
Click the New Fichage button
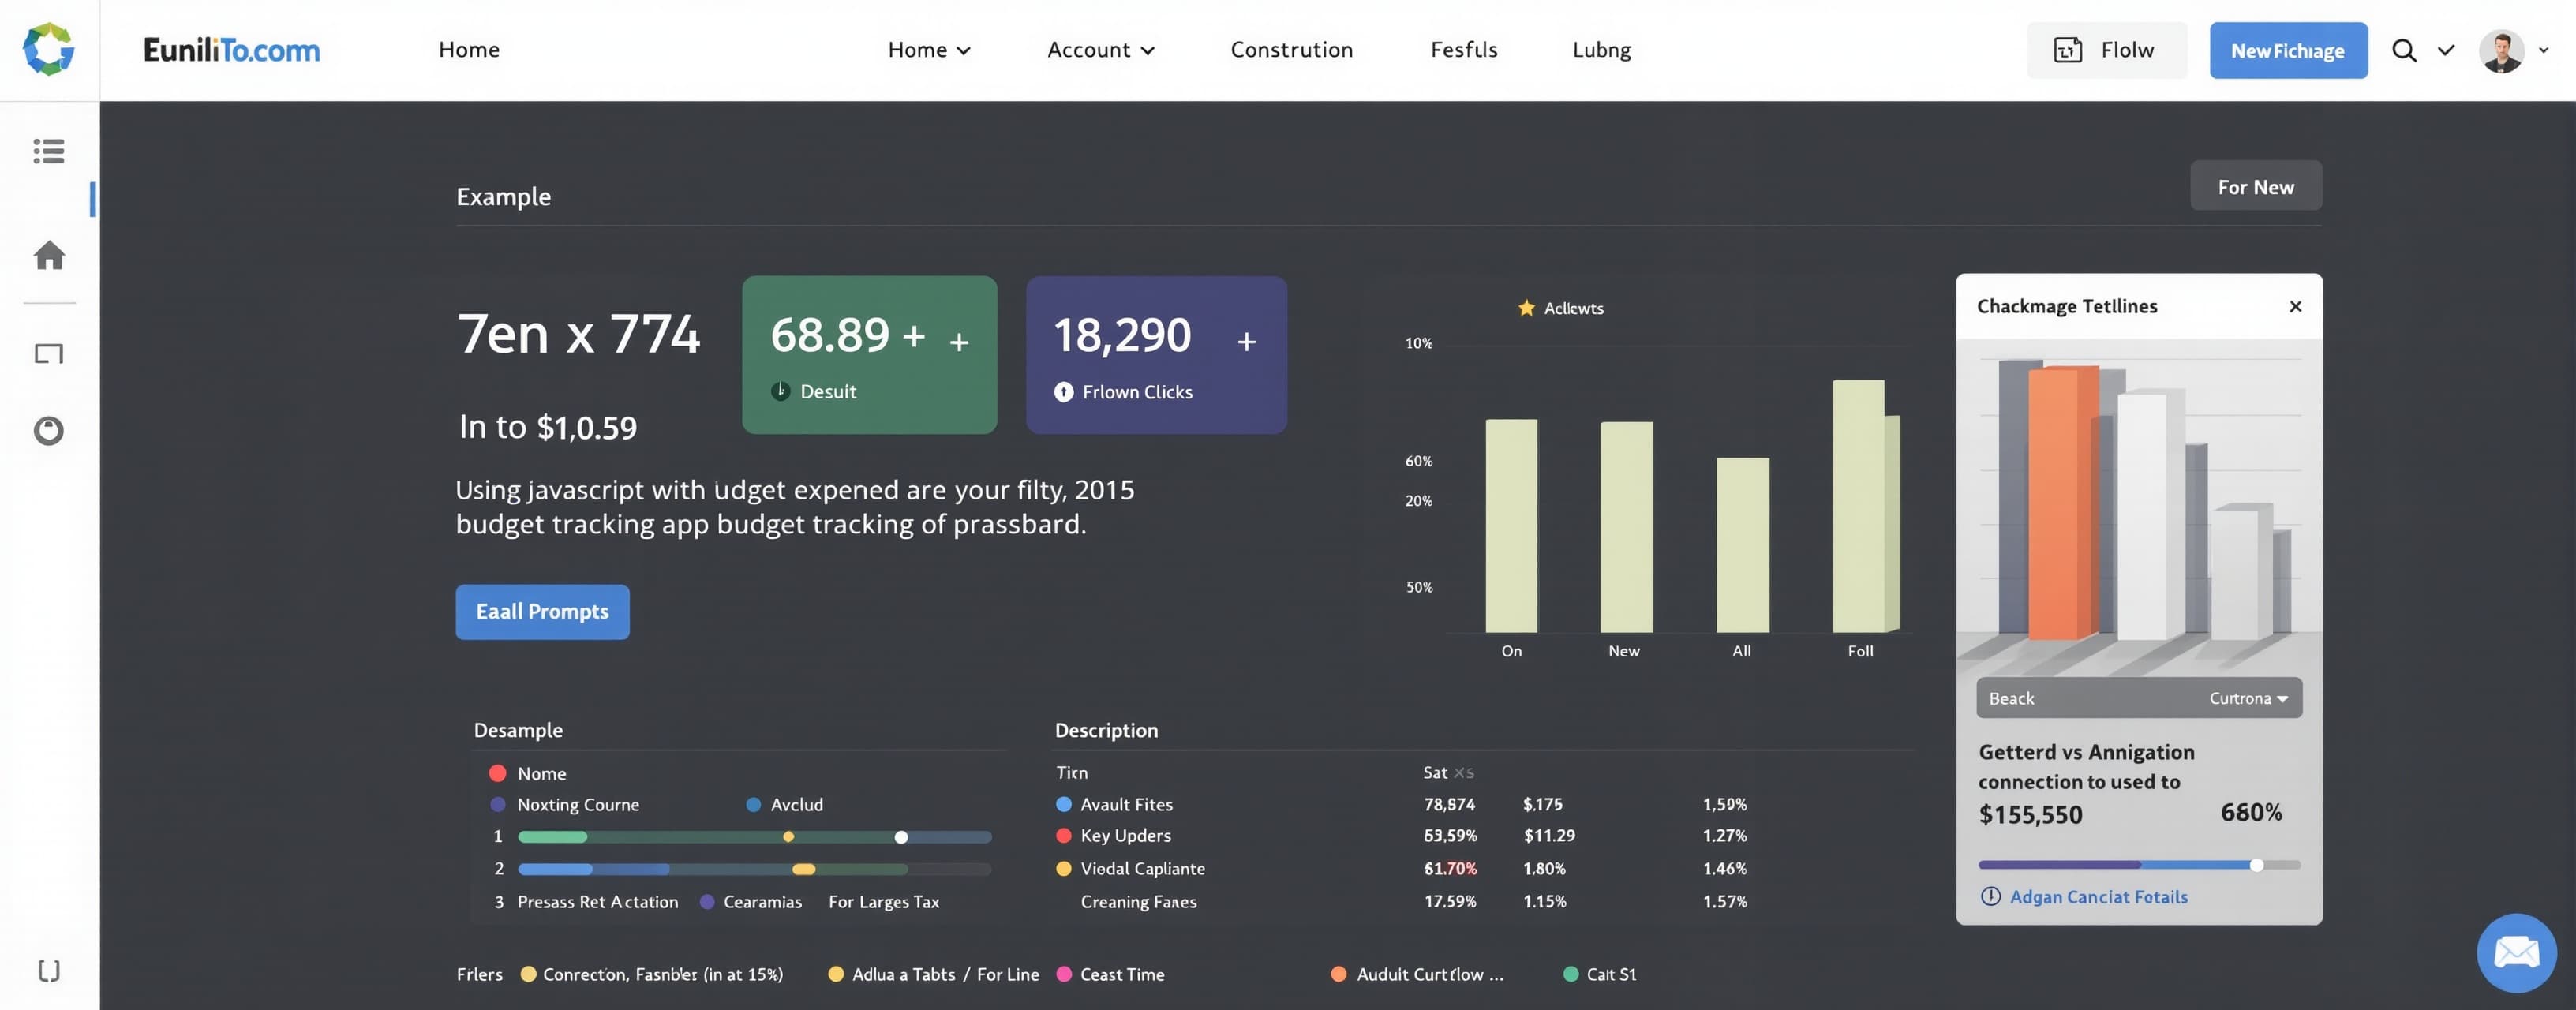pyautogui.click(x=2288, y=50)
